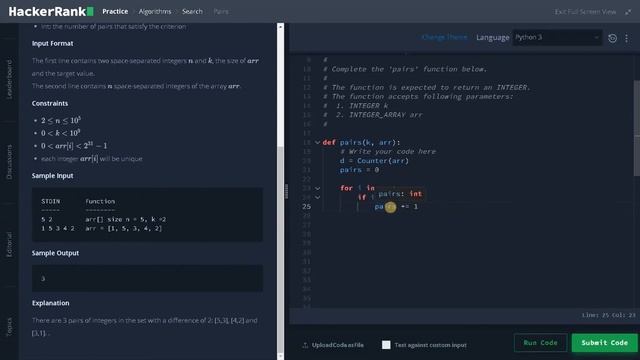This screenshot has width=640, height=360.
Task: Switch to the Editorial side tab
Action: [9, 244]
